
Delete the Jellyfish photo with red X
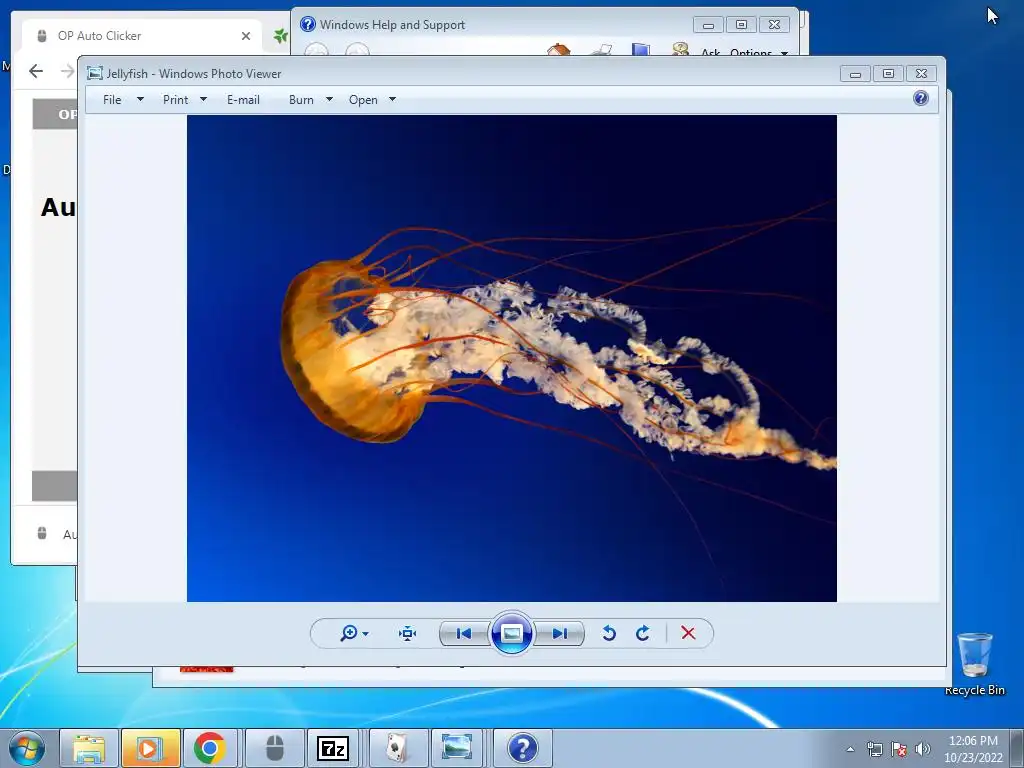(x=688, y=633)
